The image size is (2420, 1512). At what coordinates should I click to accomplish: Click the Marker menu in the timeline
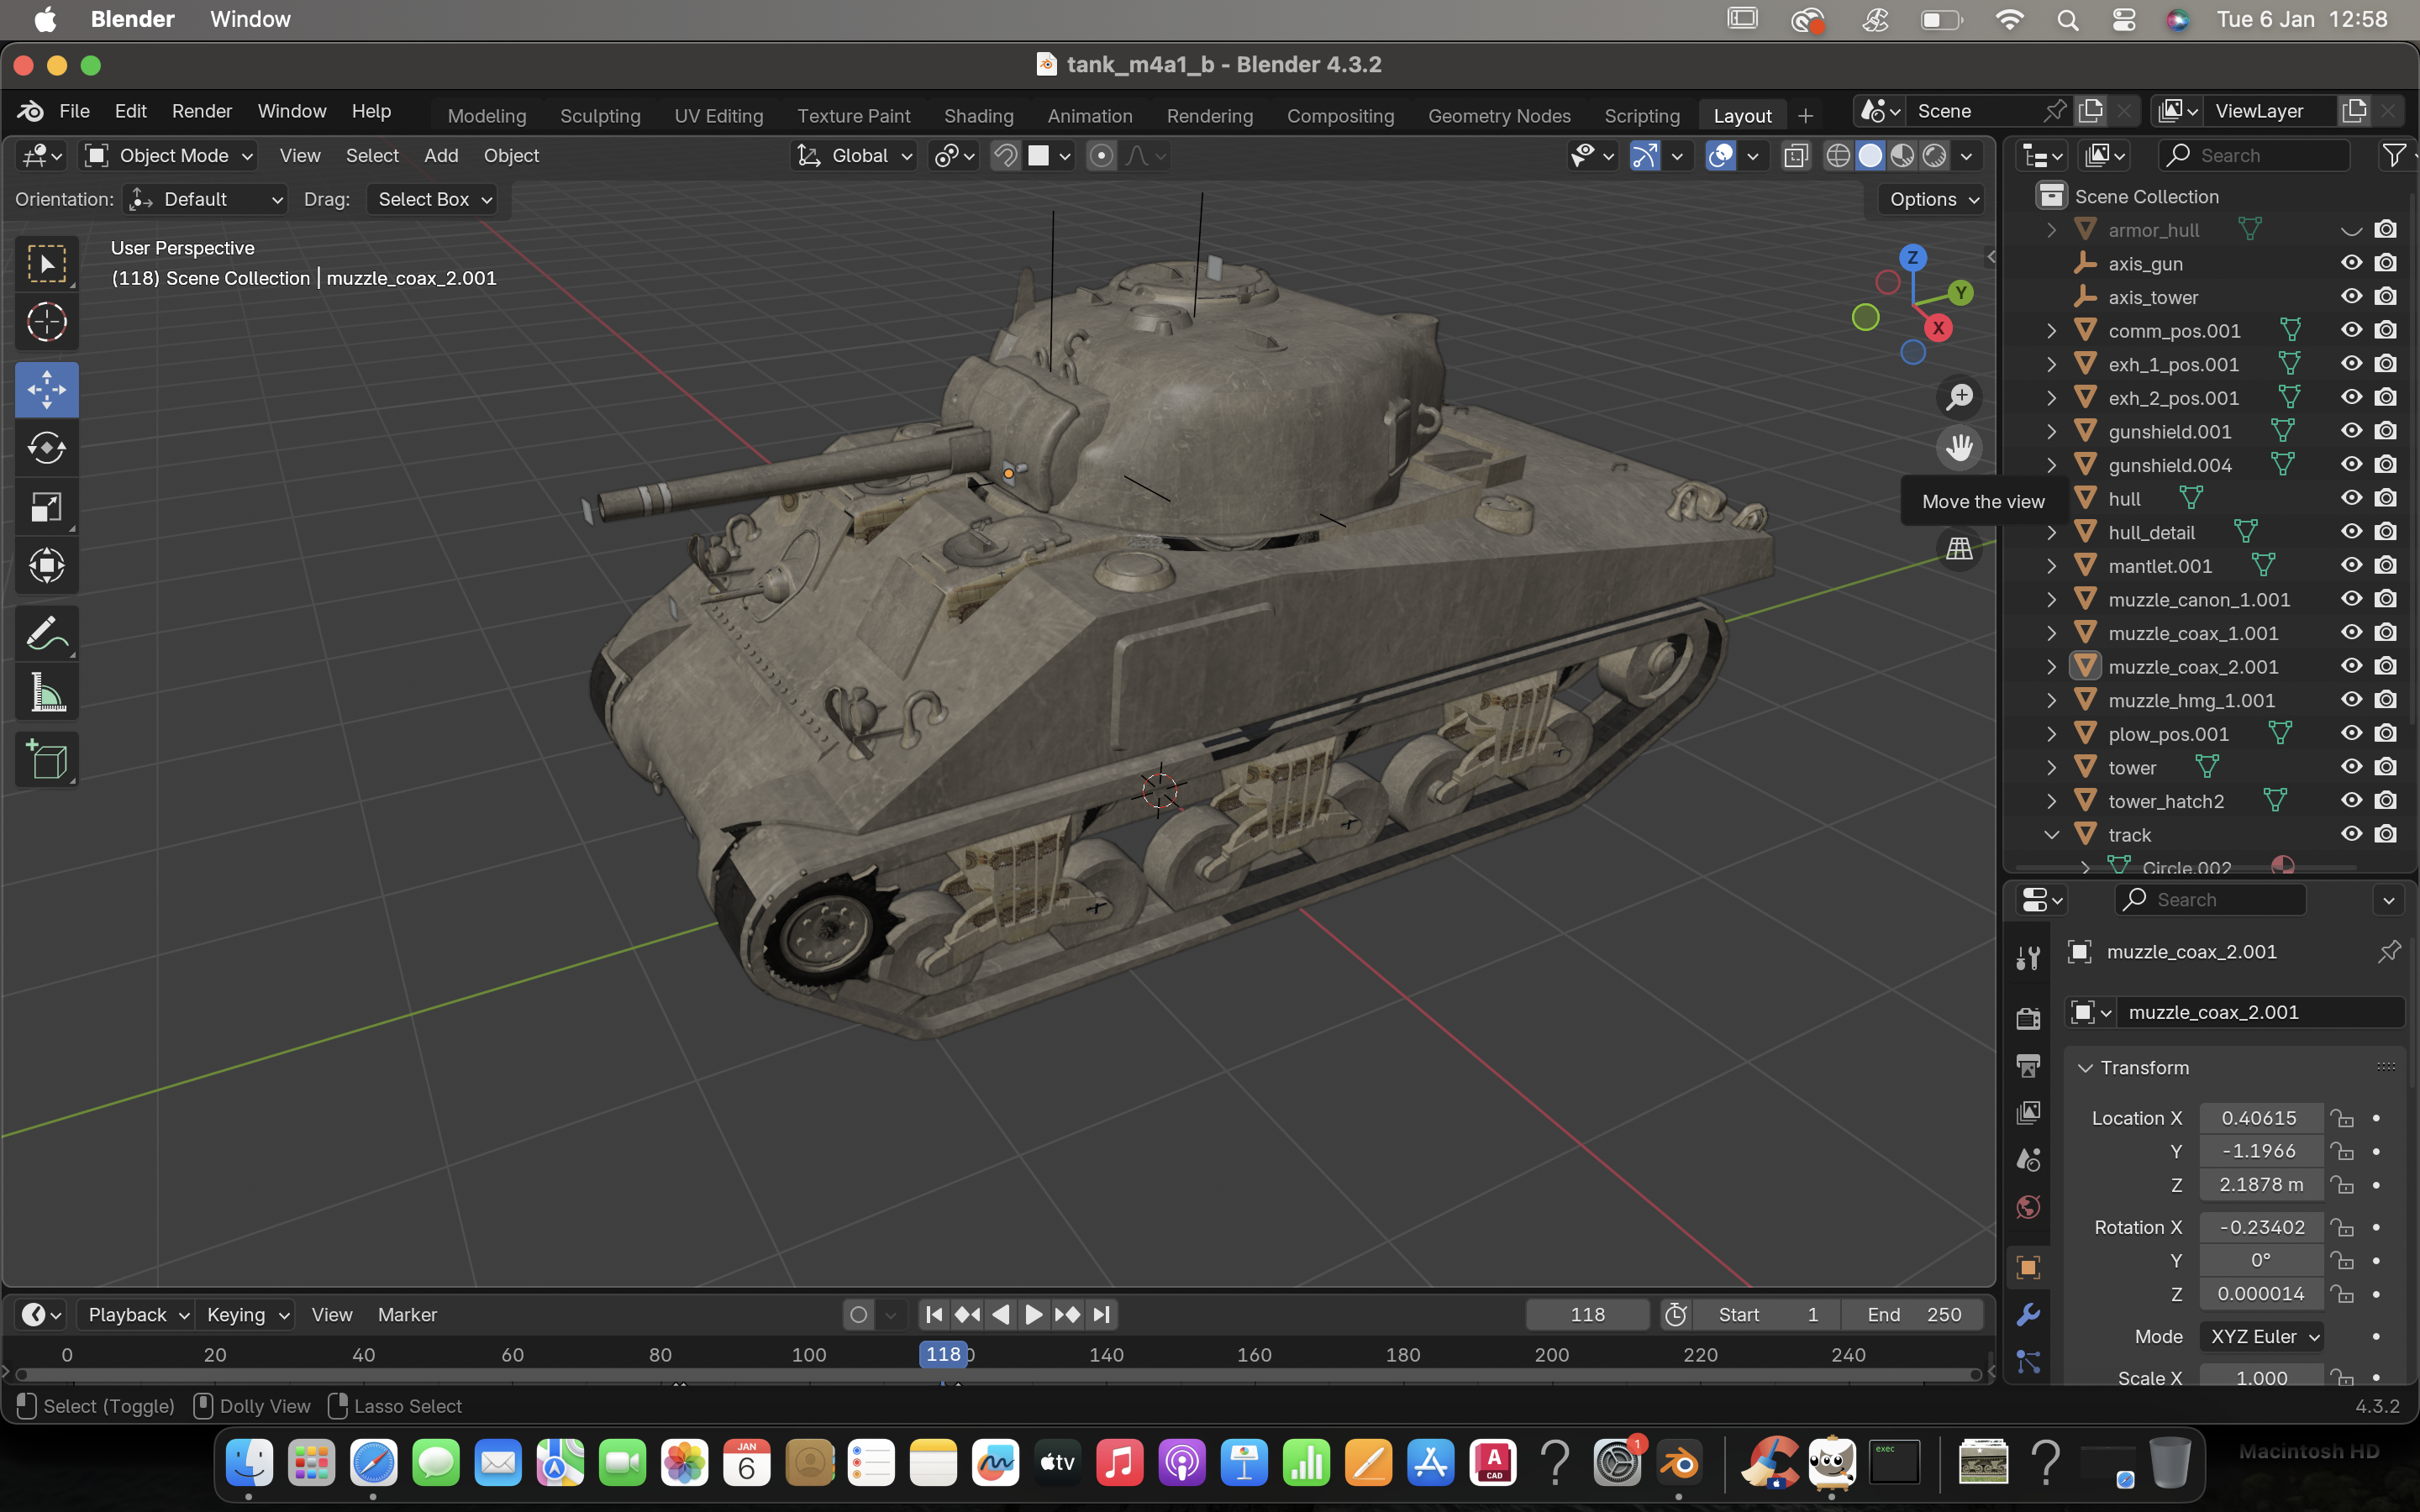pyautogui.click(x=407, y=1314)
